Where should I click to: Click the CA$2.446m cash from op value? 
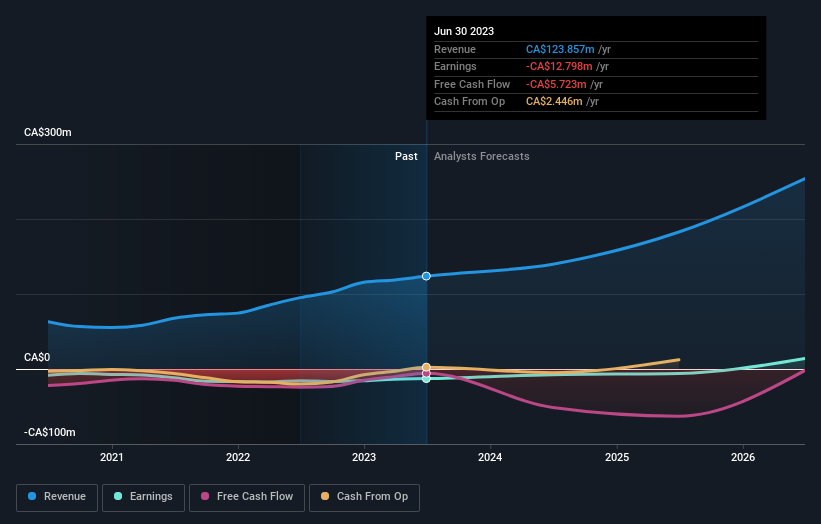point(554,102)
